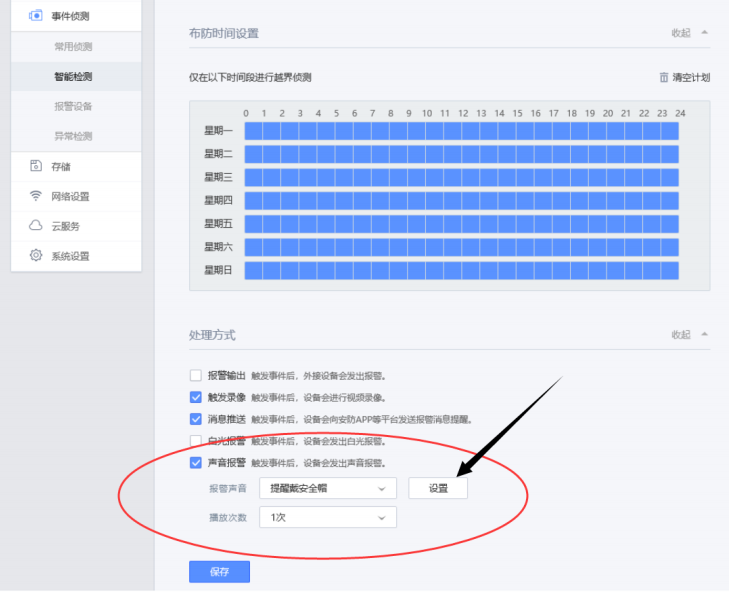Click the 星期四 row label
Image resolution: width=732 pixels, height=595 pixels.
(x=219, y=201)
